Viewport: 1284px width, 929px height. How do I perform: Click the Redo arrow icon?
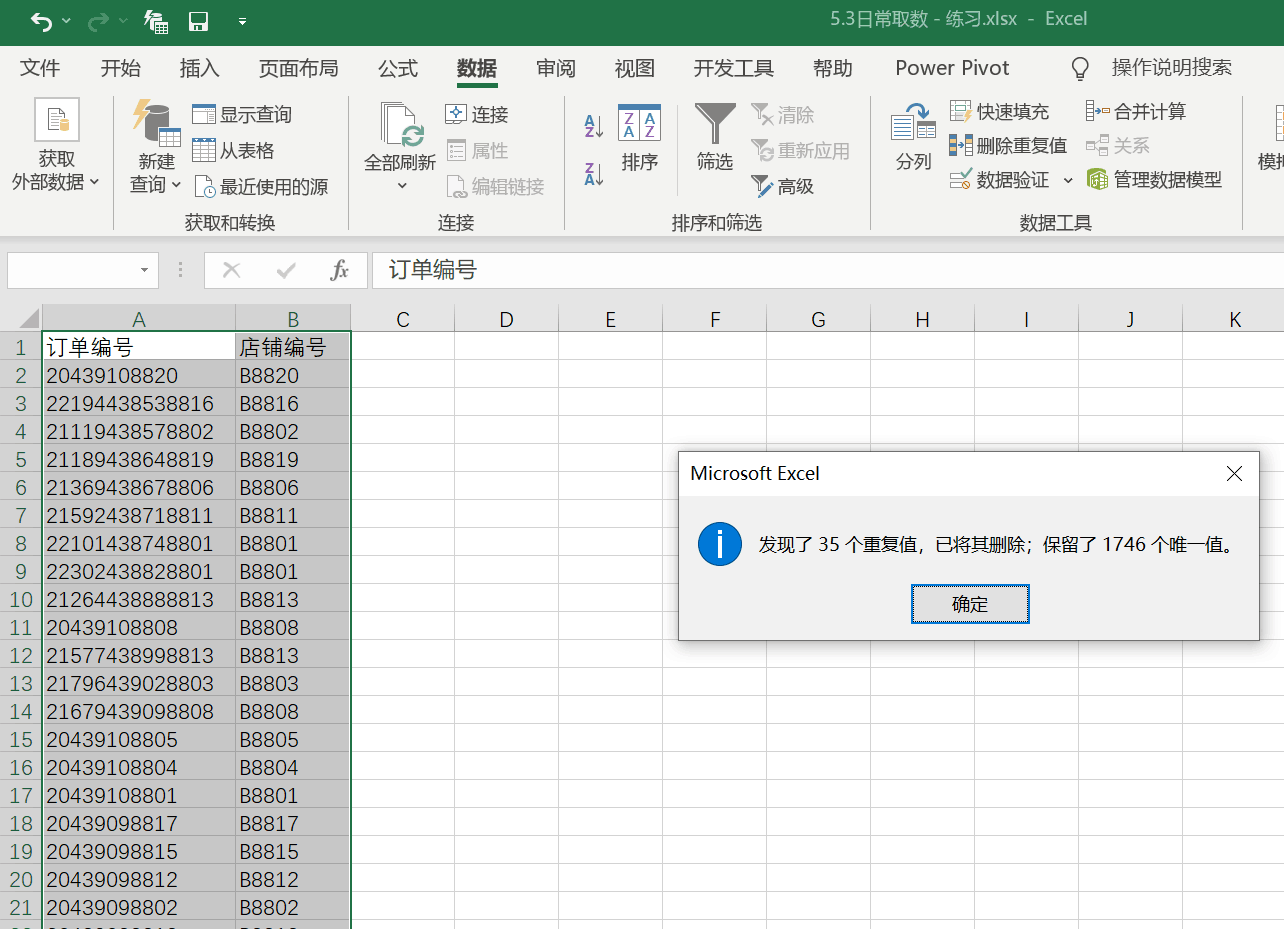(98, 20)
